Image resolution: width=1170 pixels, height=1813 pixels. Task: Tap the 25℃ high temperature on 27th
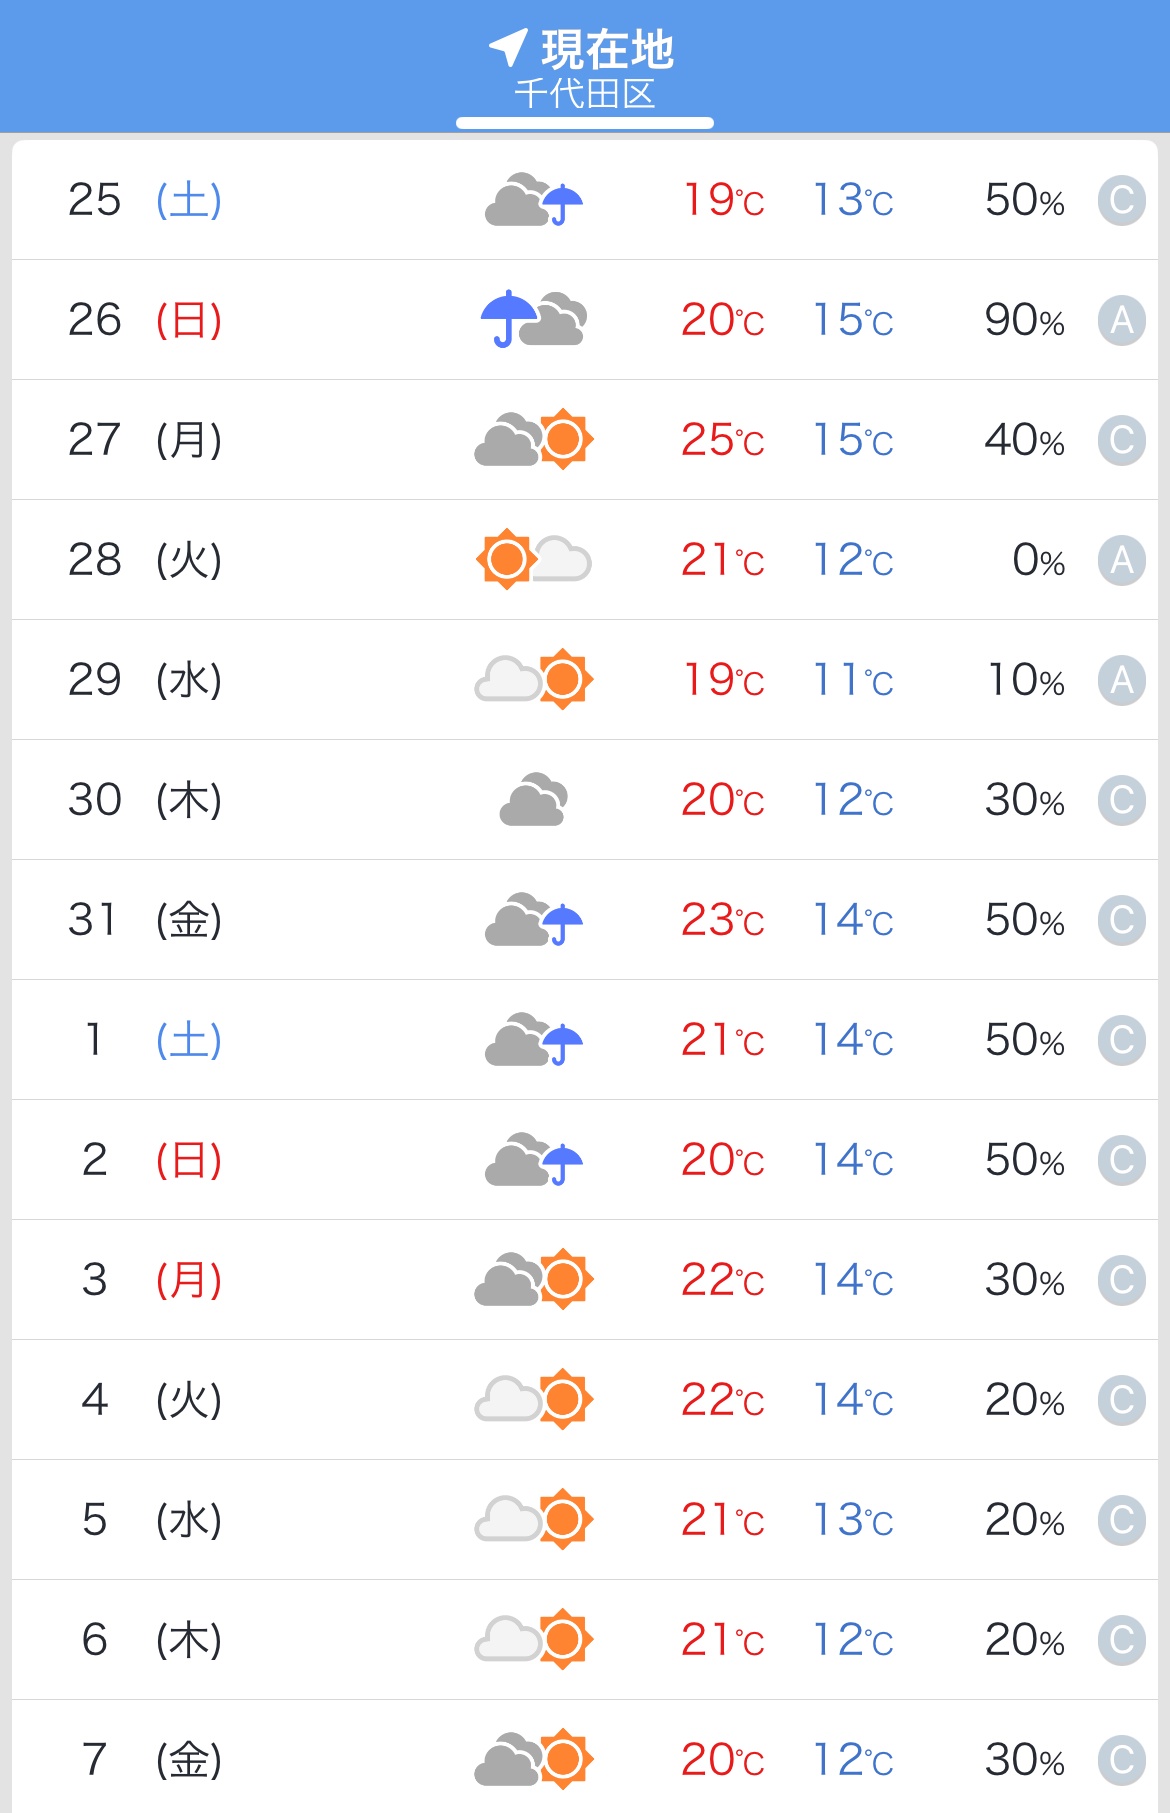[x=722, y=440]
